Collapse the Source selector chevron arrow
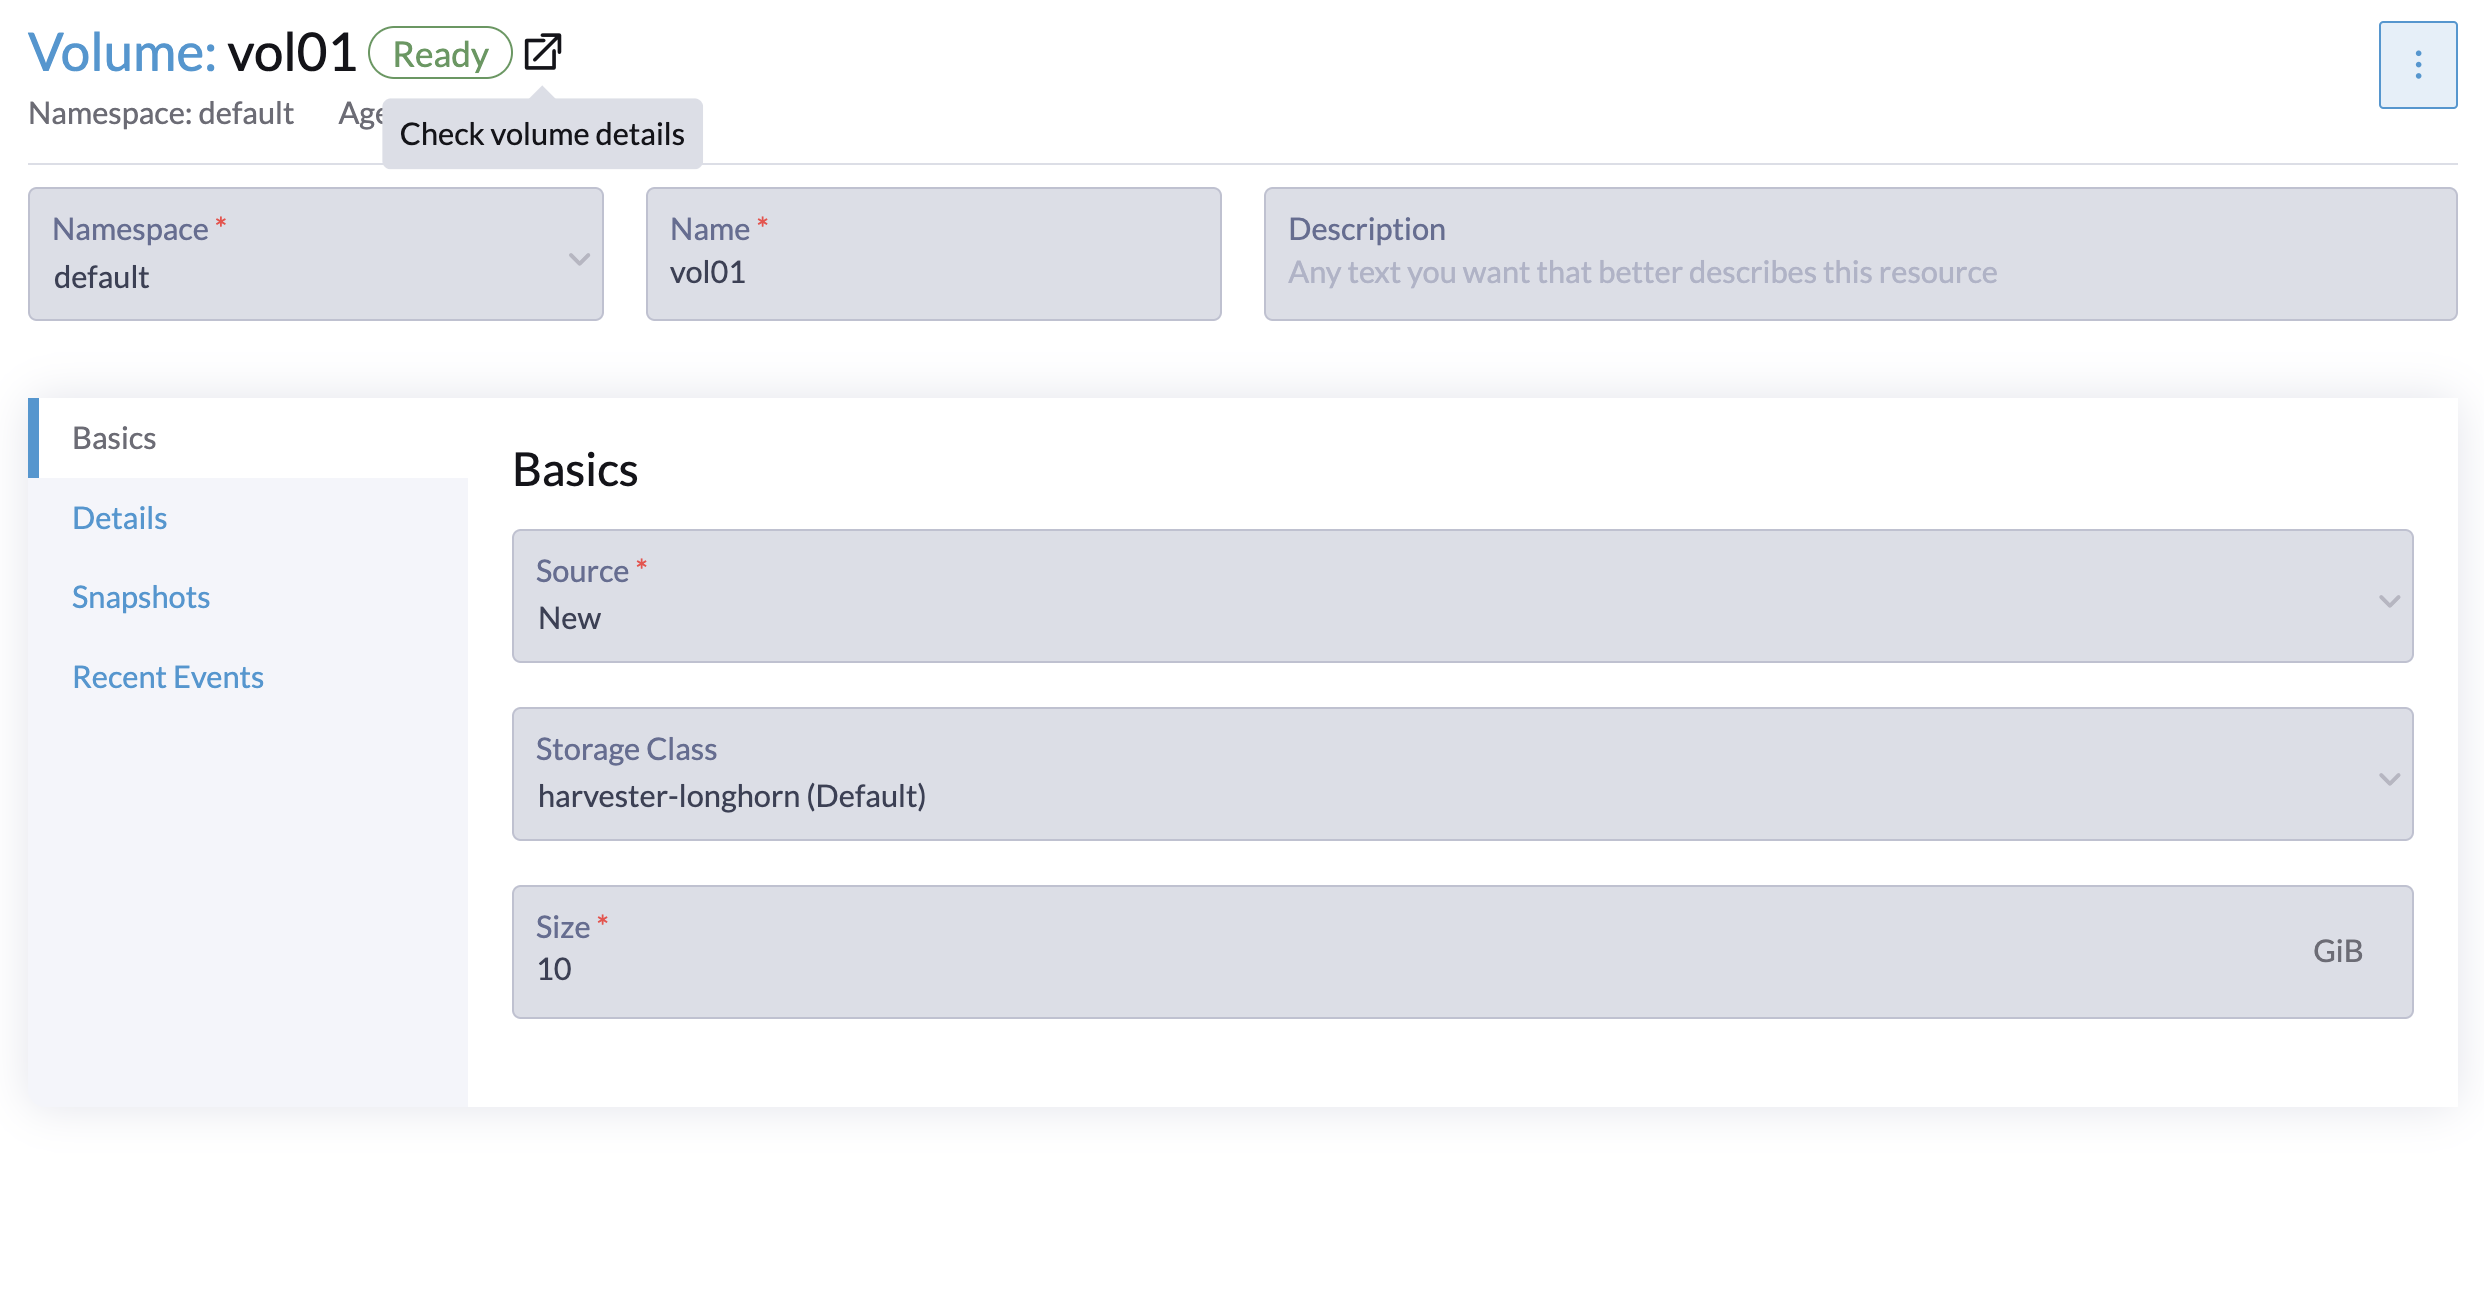The width and height of the screenshot is (2484, 1302). (x=2390, y=600)
